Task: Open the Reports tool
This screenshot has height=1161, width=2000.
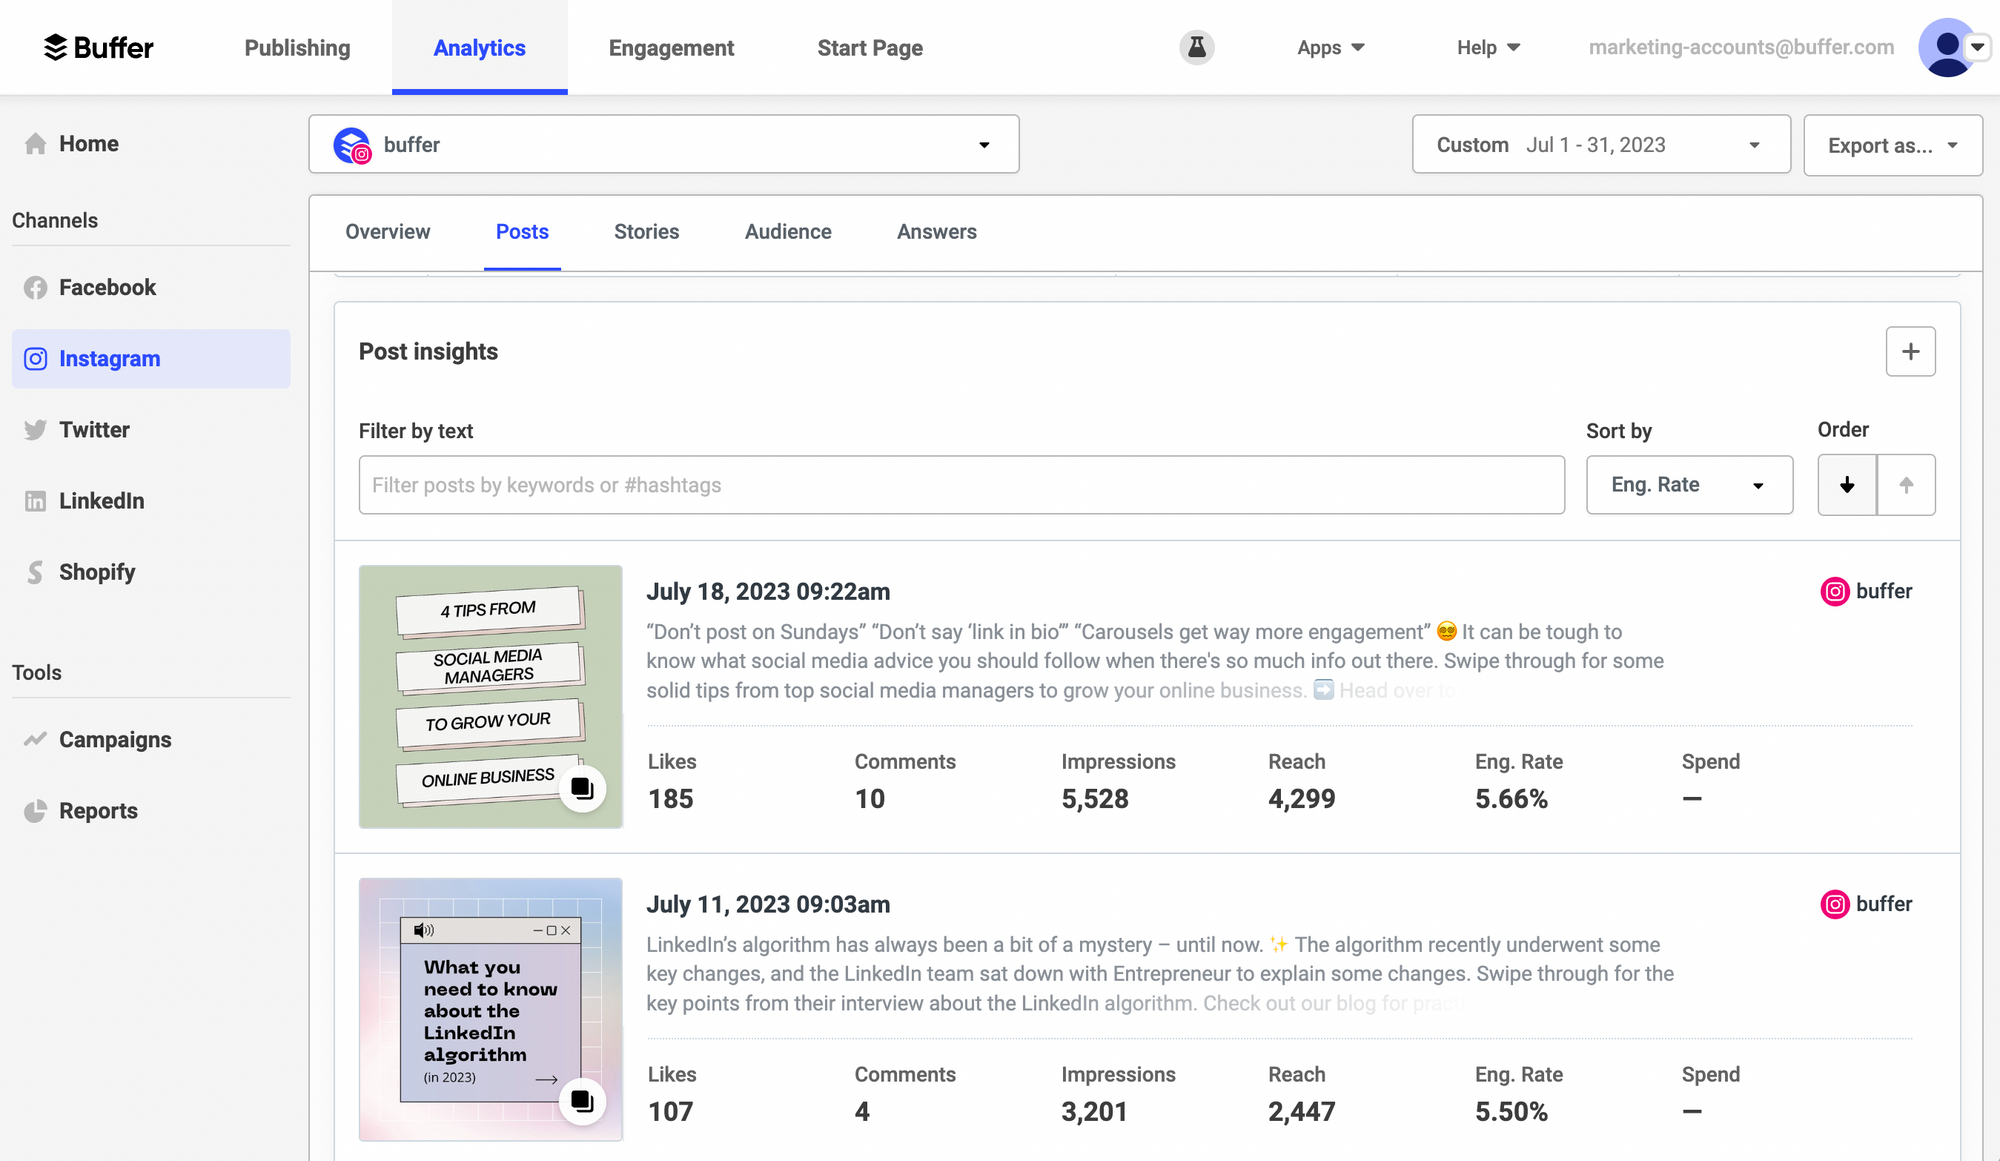Action: pos(98,811)
